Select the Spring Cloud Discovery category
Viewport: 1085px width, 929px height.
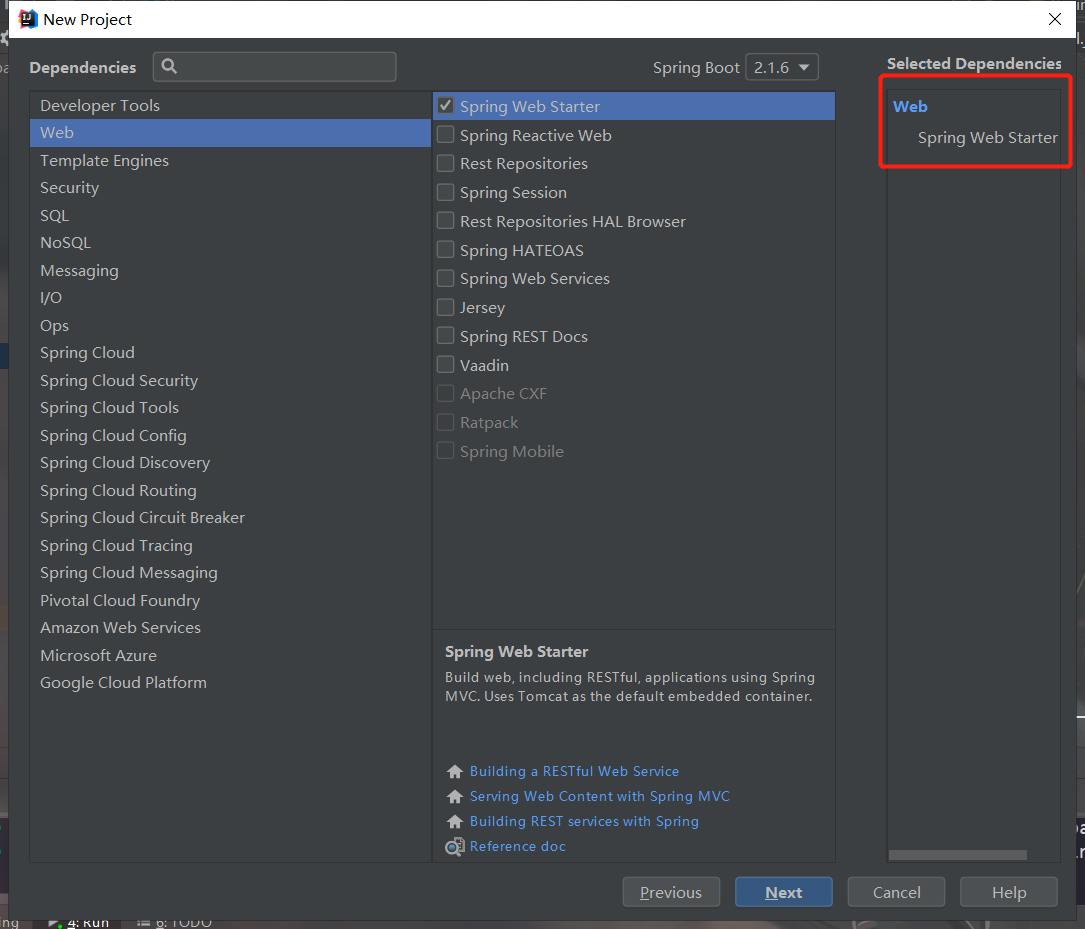pos(230,463)
